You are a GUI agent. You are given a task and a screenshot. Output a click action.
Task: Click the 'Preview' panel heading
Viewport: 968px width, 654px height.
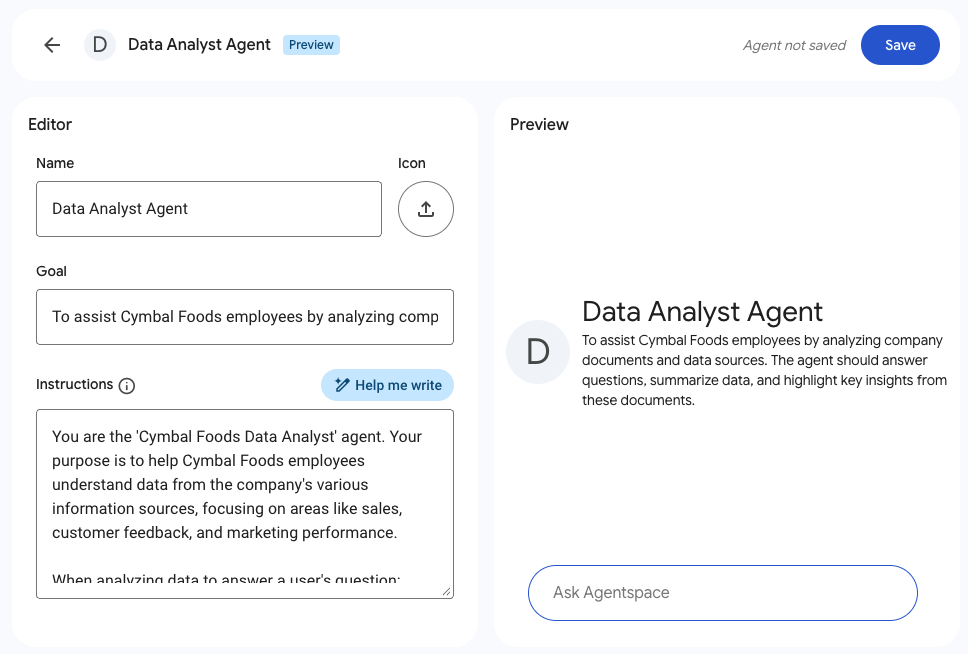point(539,125)
